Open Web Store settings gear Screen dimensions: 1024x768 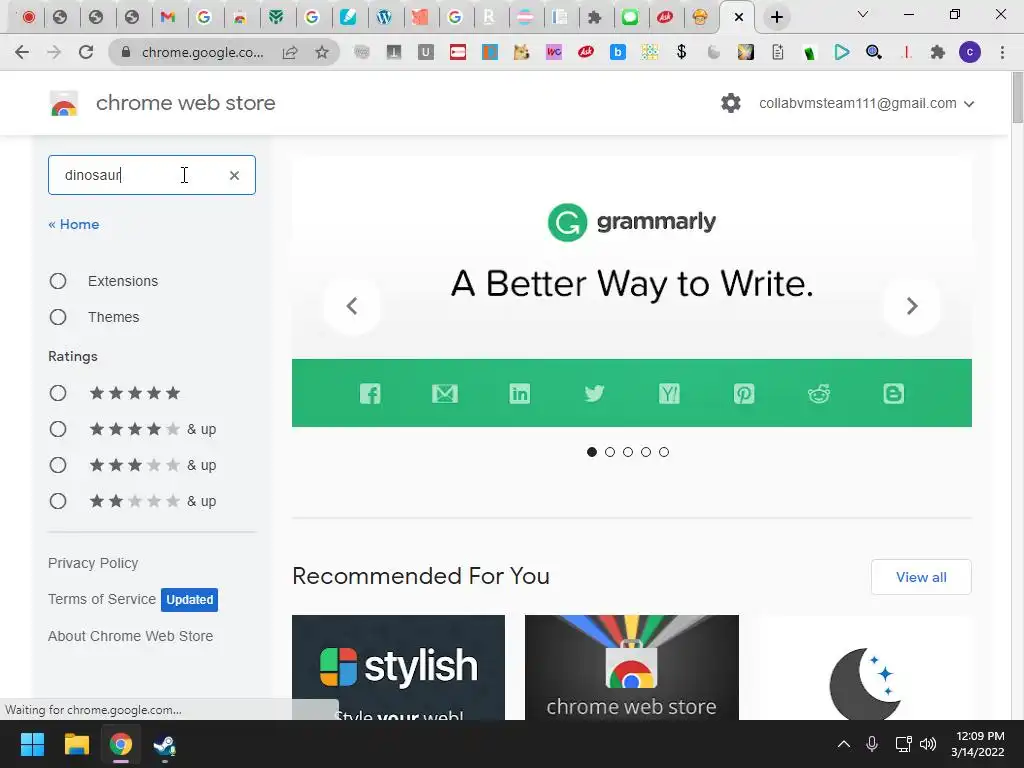pos(731,103)
